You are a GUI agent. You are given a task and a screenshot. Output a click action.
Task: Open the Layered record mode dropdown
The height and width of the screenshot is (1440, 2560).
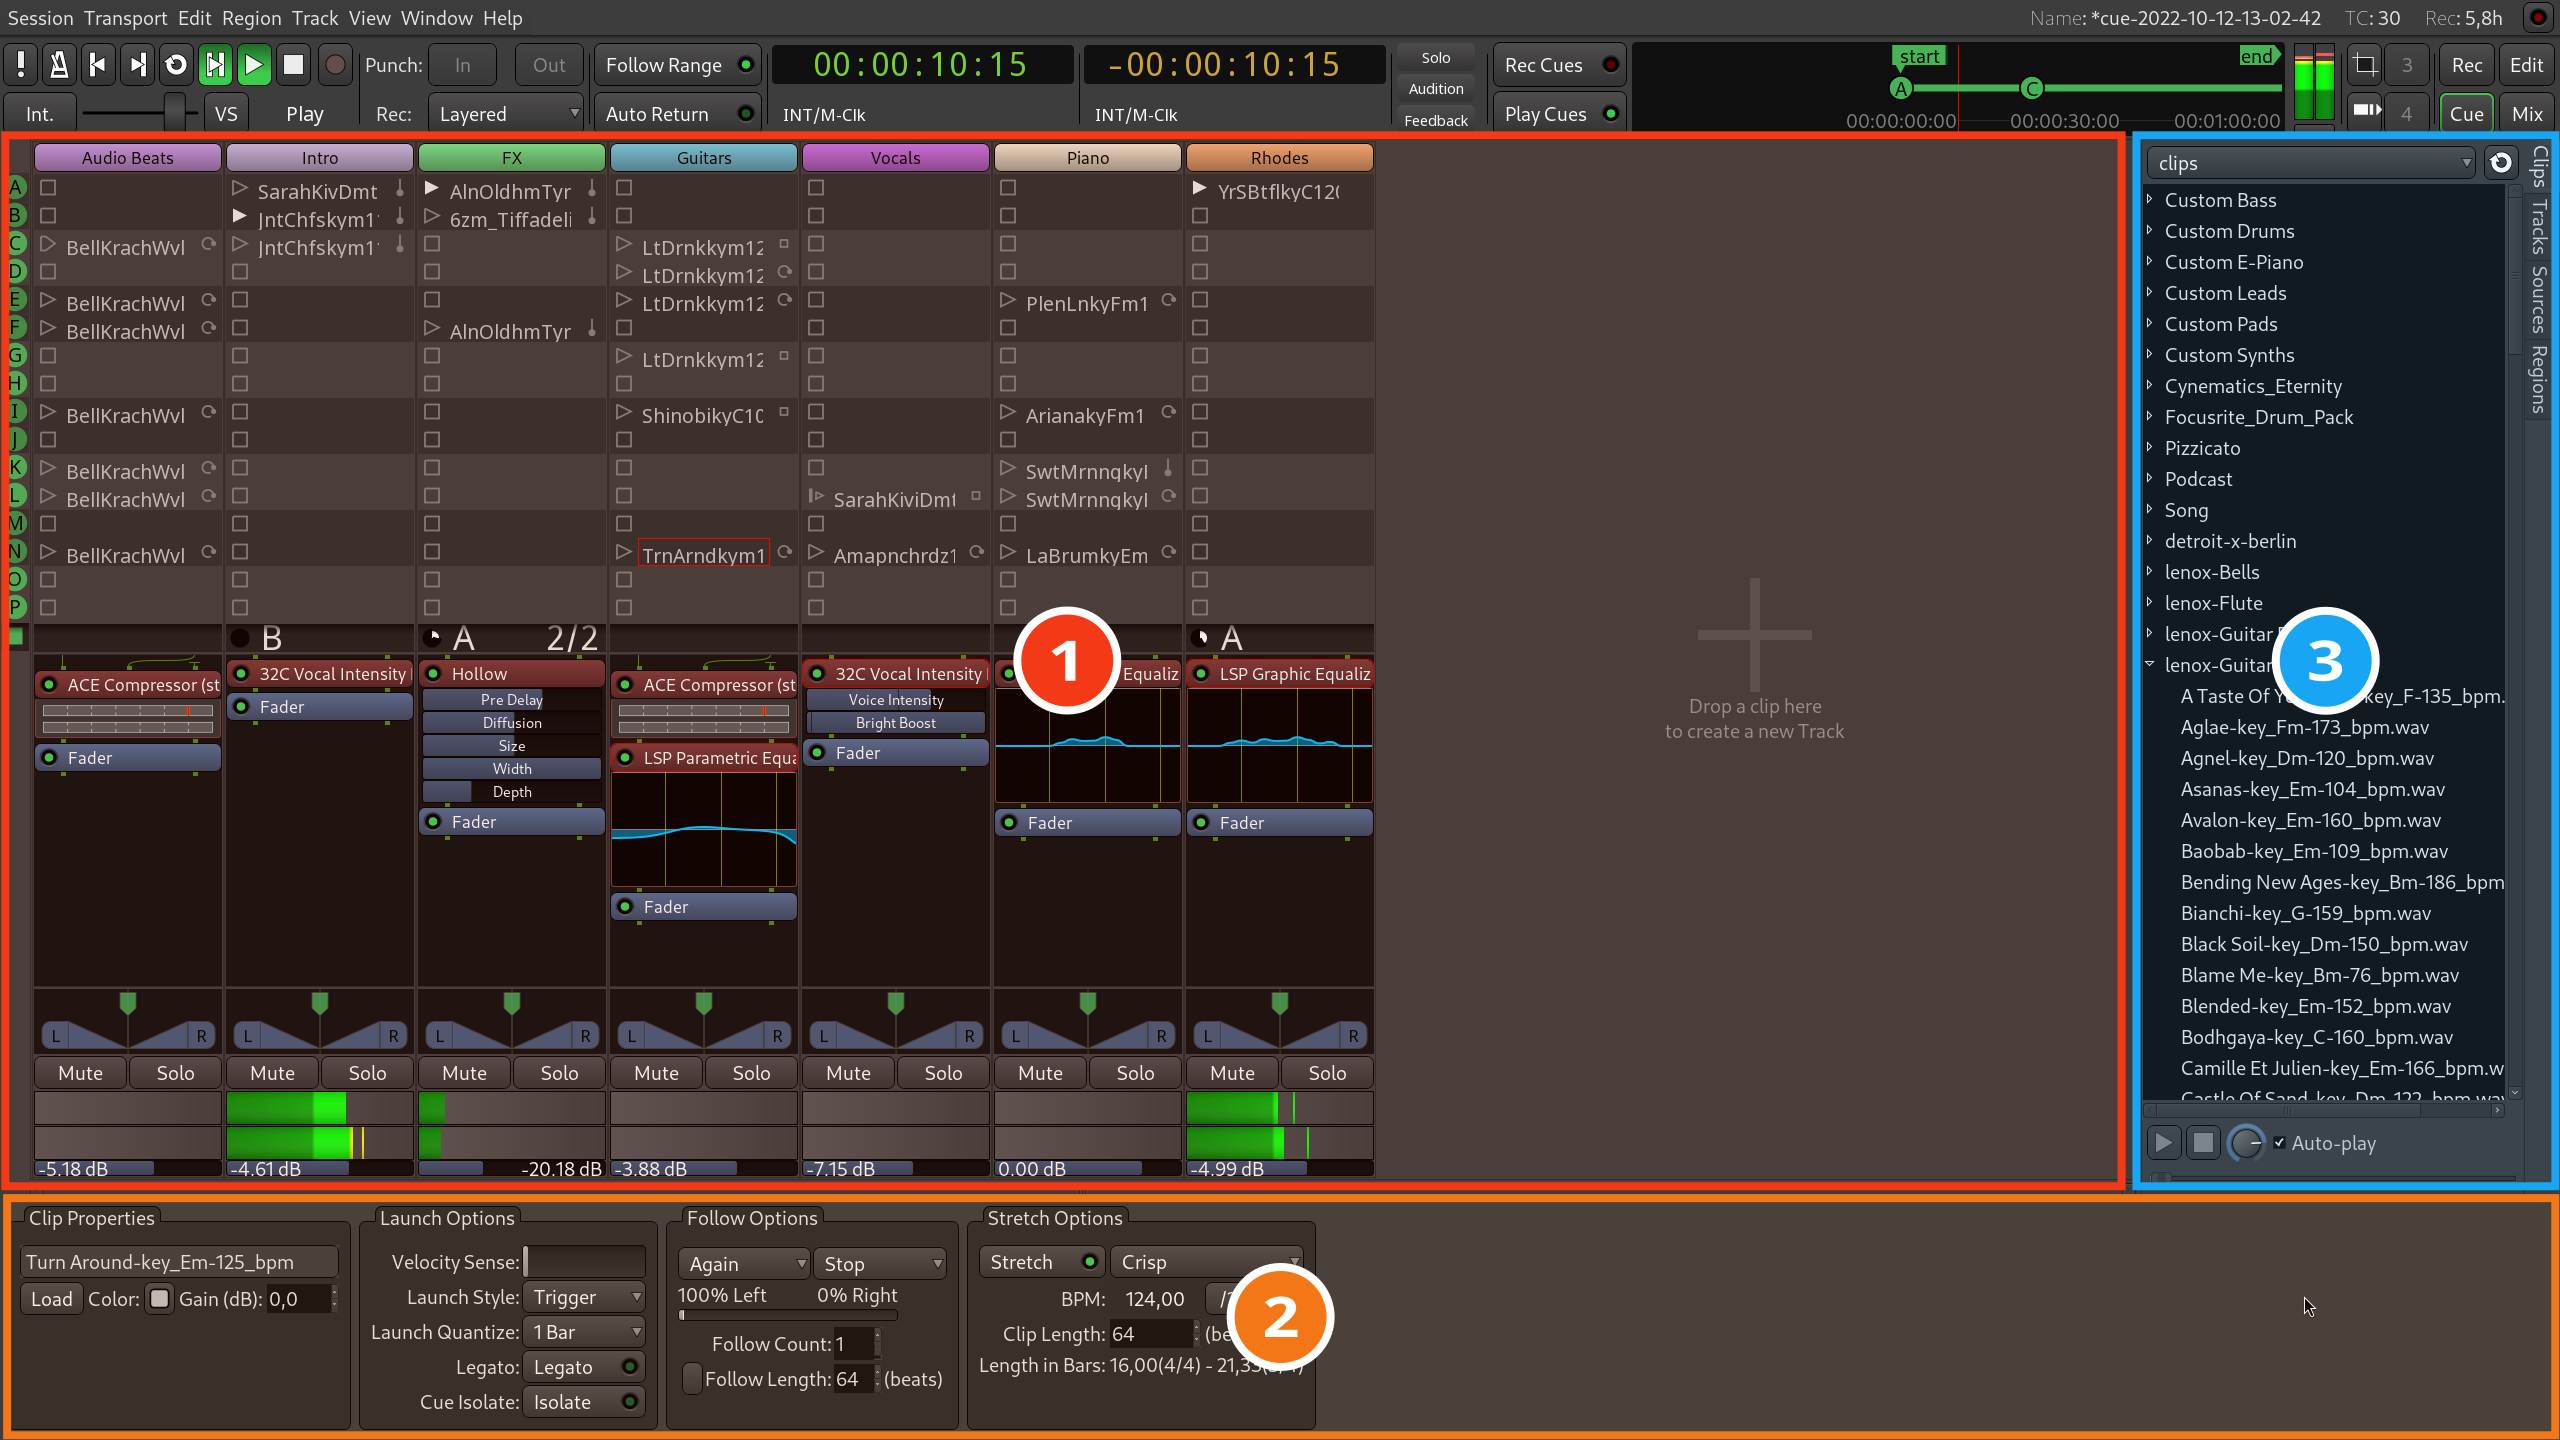(x=507, y=114)
